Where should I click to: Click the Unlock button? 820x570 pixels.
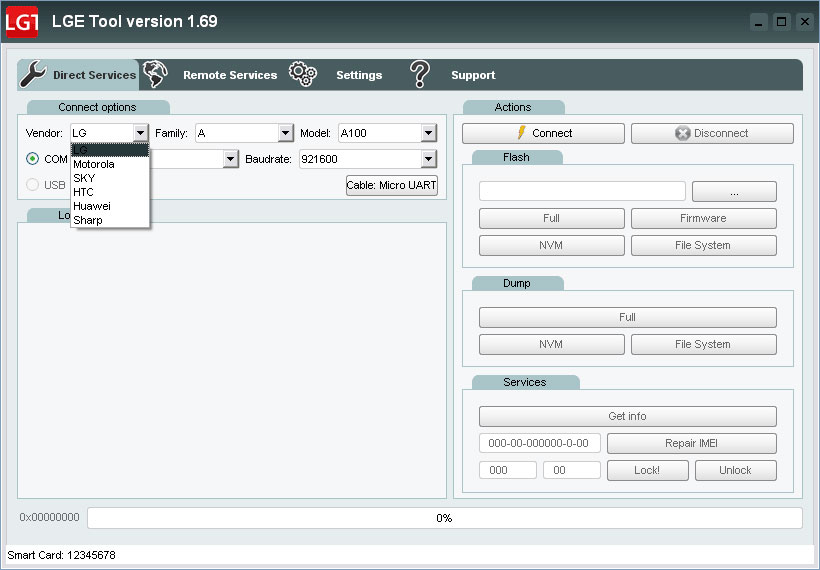point(735,470)
